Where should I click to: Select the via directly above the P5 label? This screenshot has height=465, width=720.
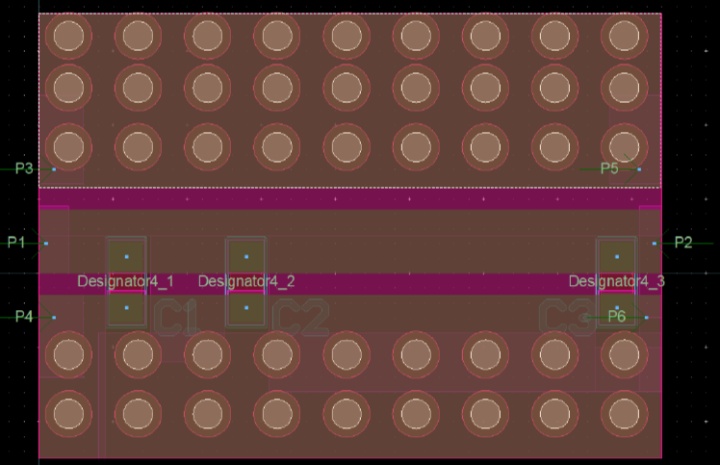point(624,147)
